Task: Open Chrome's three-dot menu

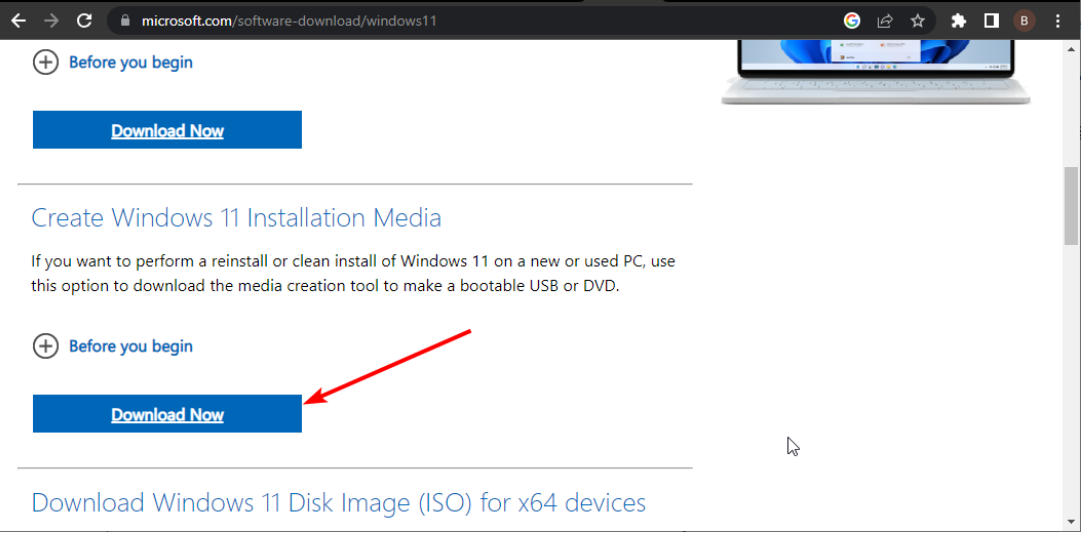Action: [1058, 20]
